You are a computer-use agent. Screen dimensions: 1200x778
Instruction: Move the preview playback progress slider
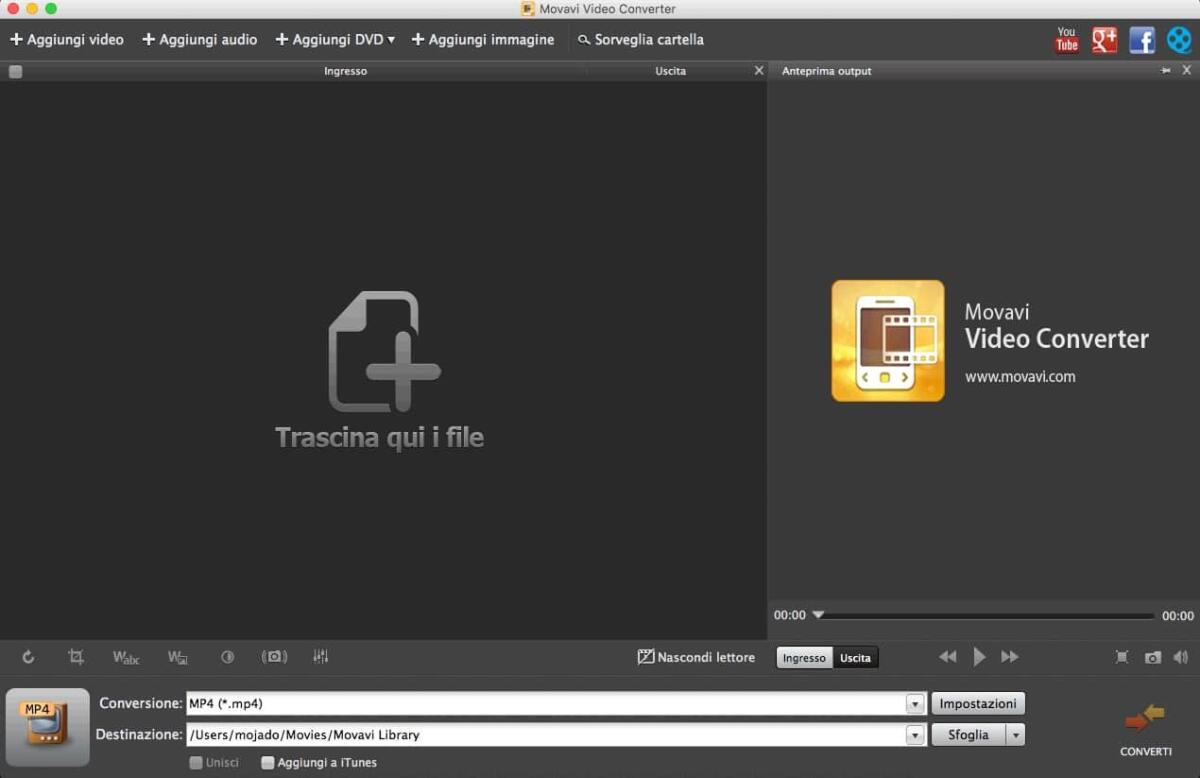point(818,615)
